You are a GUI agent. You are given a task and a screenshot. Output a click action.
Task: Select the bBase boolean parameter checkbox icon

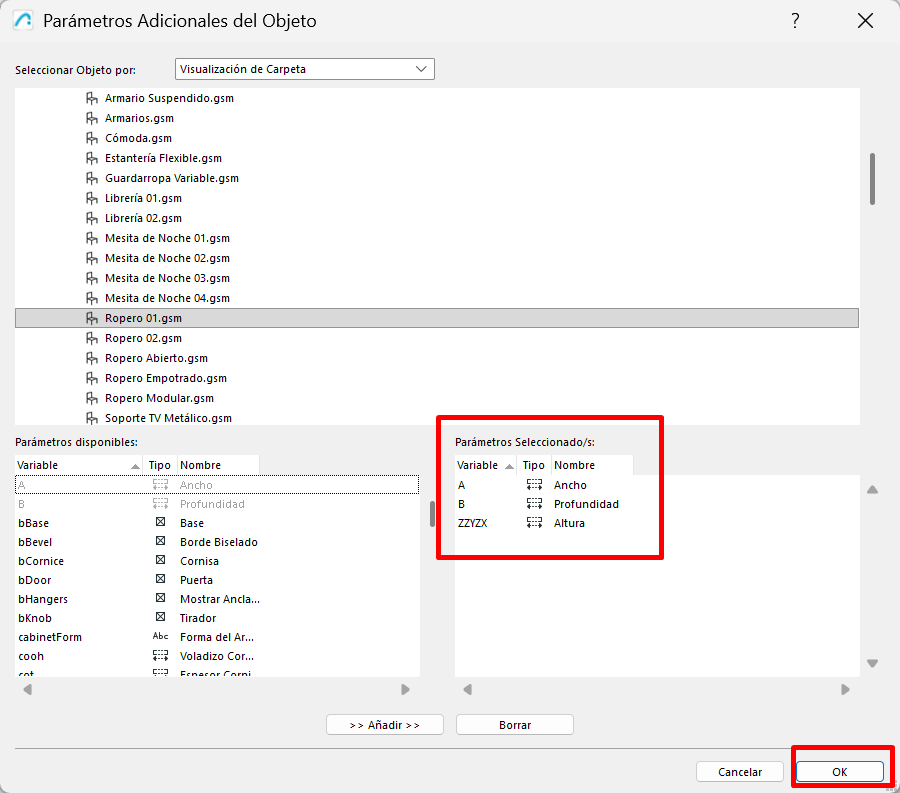click(160, 523)
